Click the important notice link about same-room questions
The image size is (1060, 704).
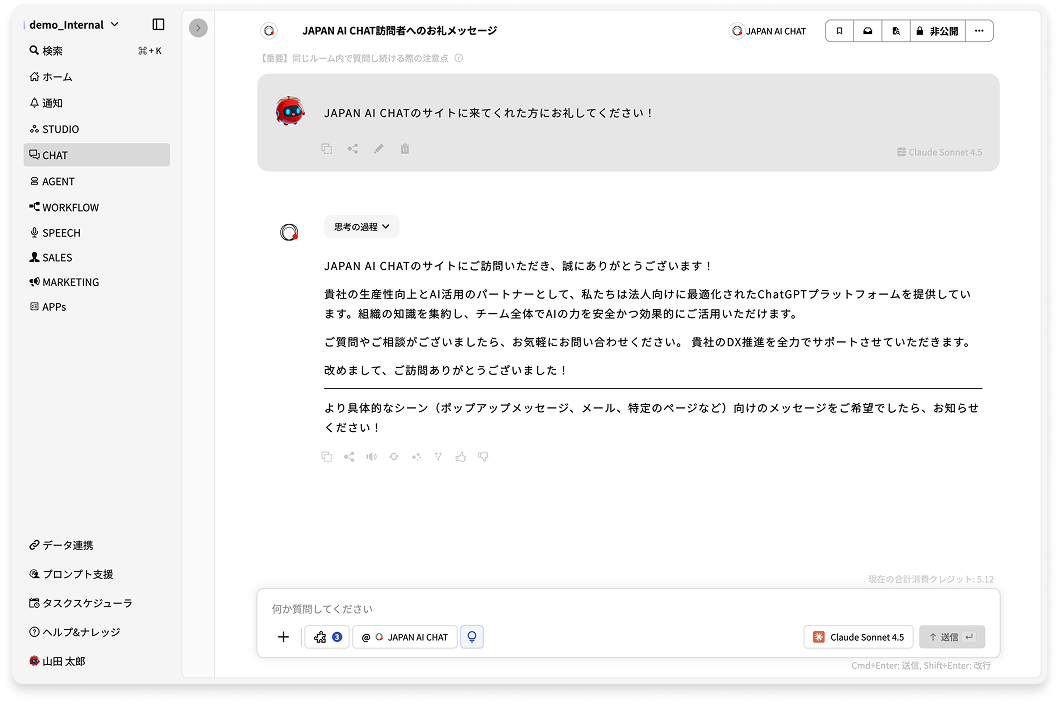(355, 58)
